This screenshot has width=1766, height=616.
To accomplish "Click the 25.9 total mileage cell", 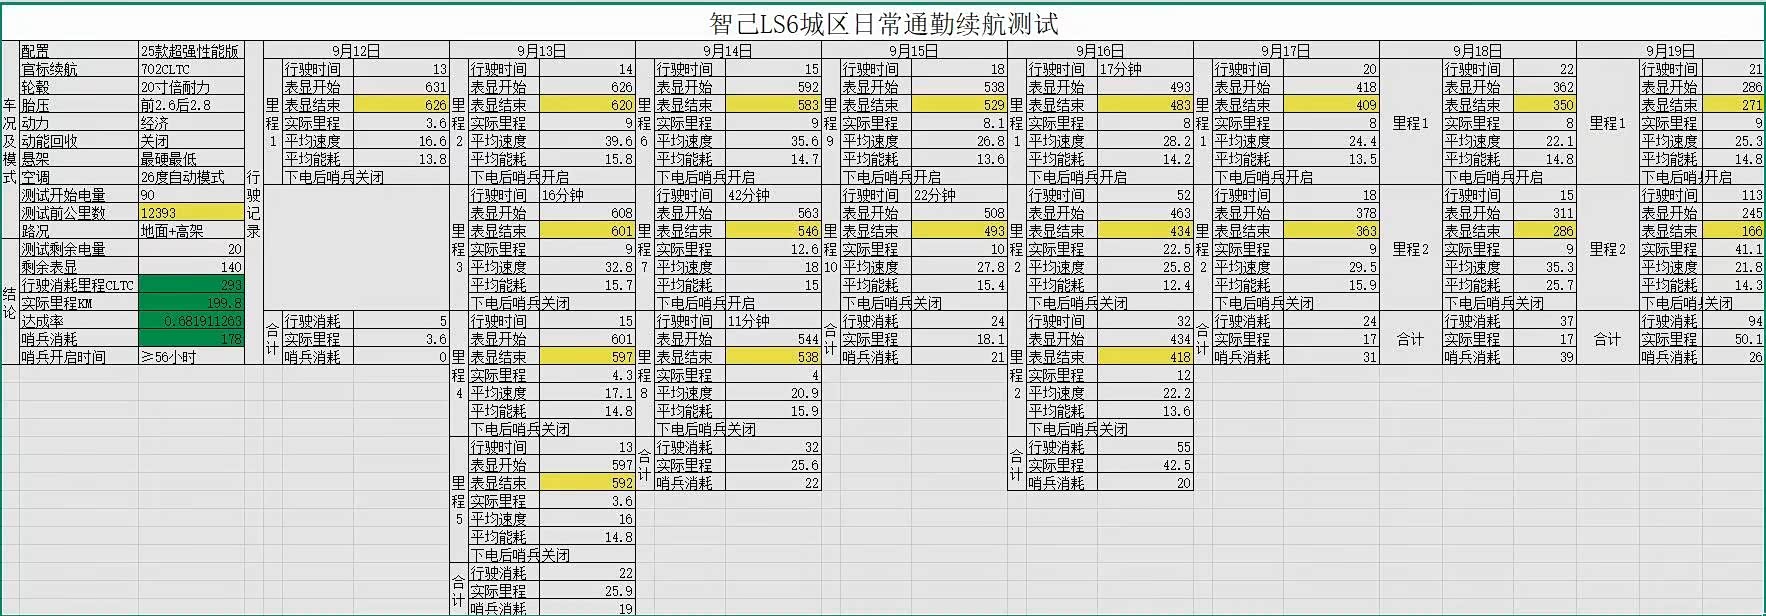I will pyautogui.click(x=588, y=591).
